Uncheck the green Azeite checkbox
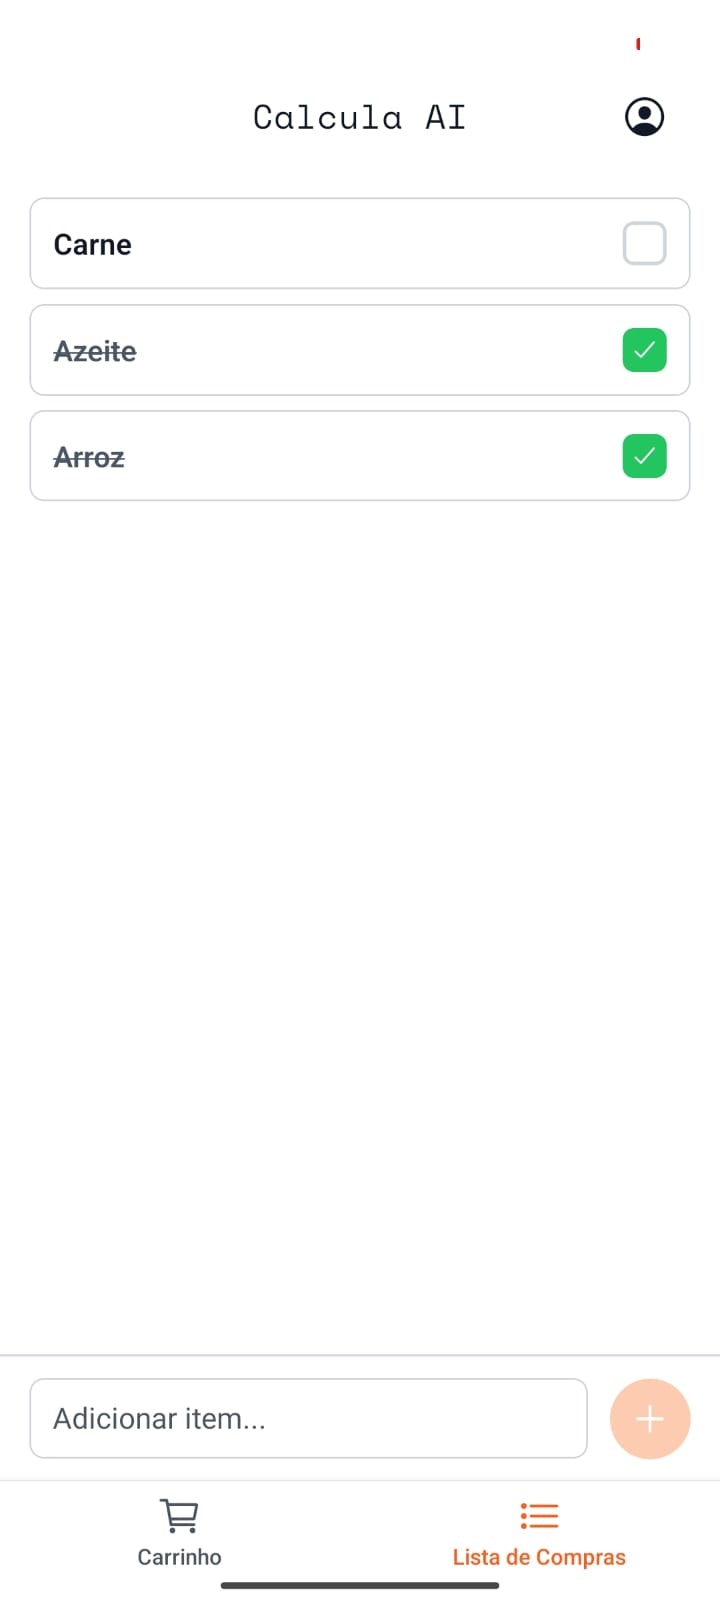The width and height of the screenshot is (720, 1600). pyautogui.click(x=644, y=350)
